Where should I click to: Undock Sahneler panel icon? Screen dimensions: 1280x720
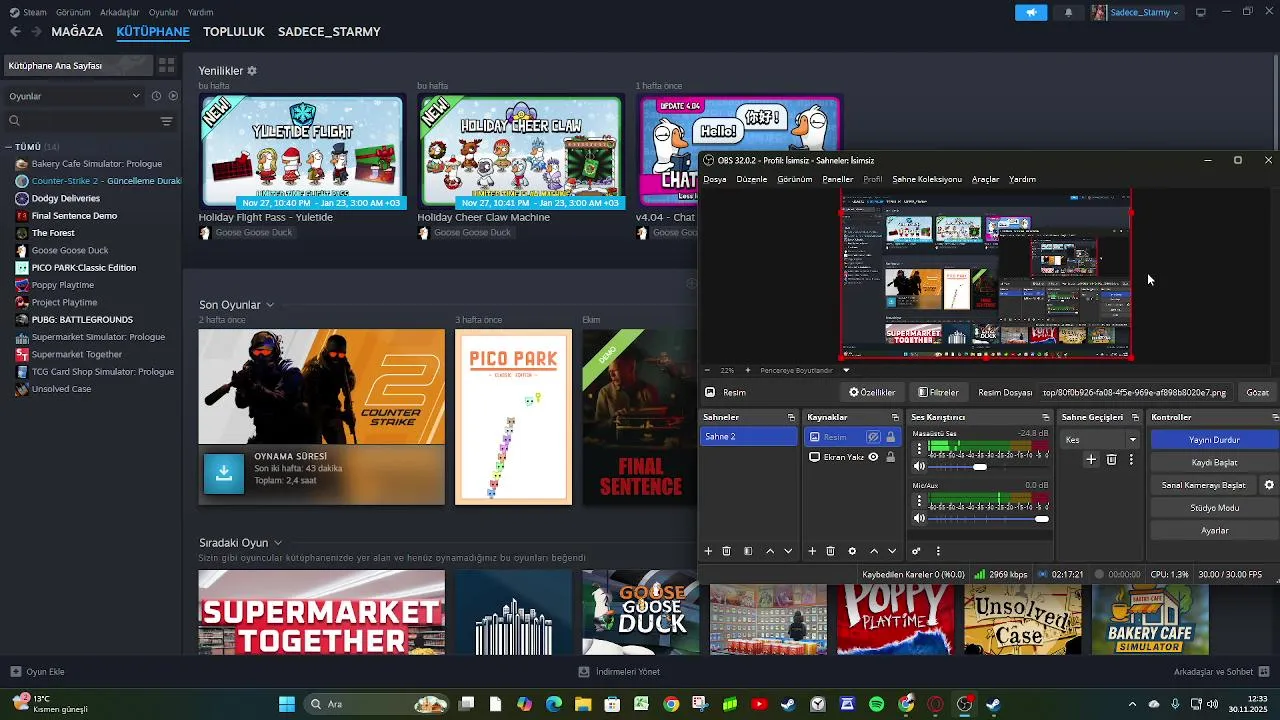[791, 417]
